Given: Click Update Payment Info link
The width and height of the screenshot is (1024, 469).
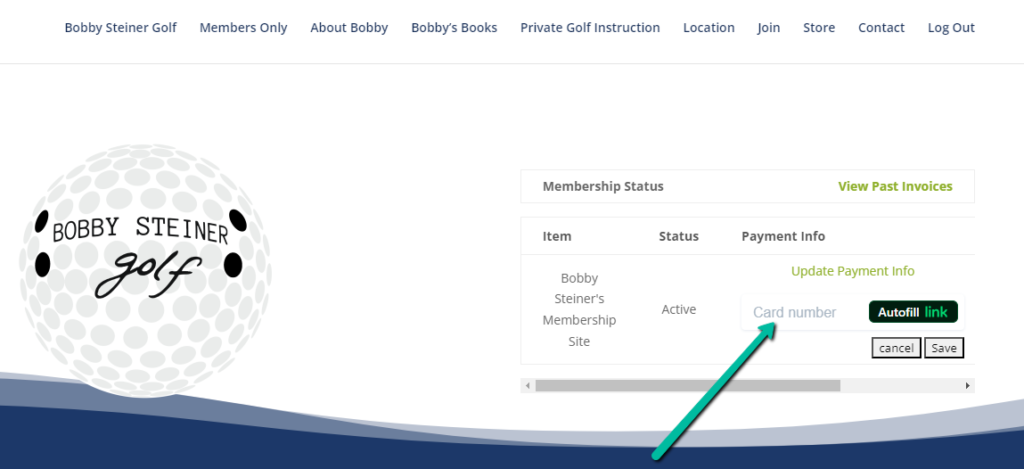Looking at the screenshot, I should tap(852, 271).
